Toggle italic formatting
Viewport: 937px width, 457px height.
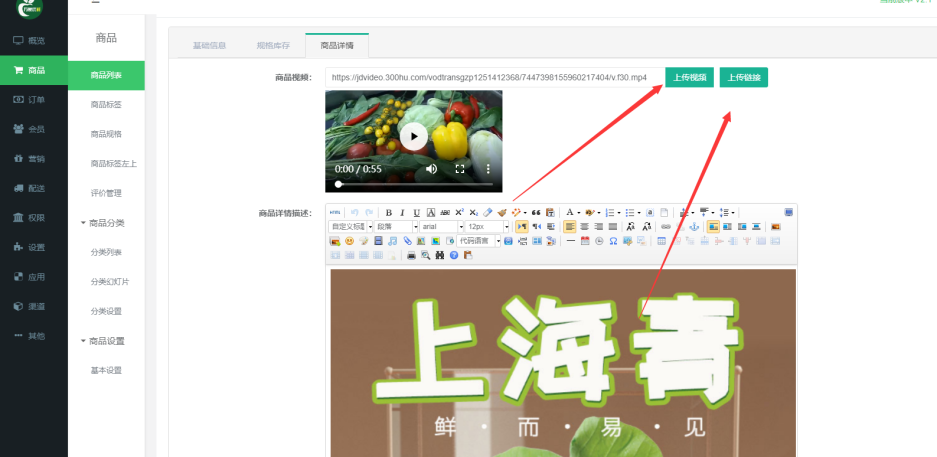(402, 213)
